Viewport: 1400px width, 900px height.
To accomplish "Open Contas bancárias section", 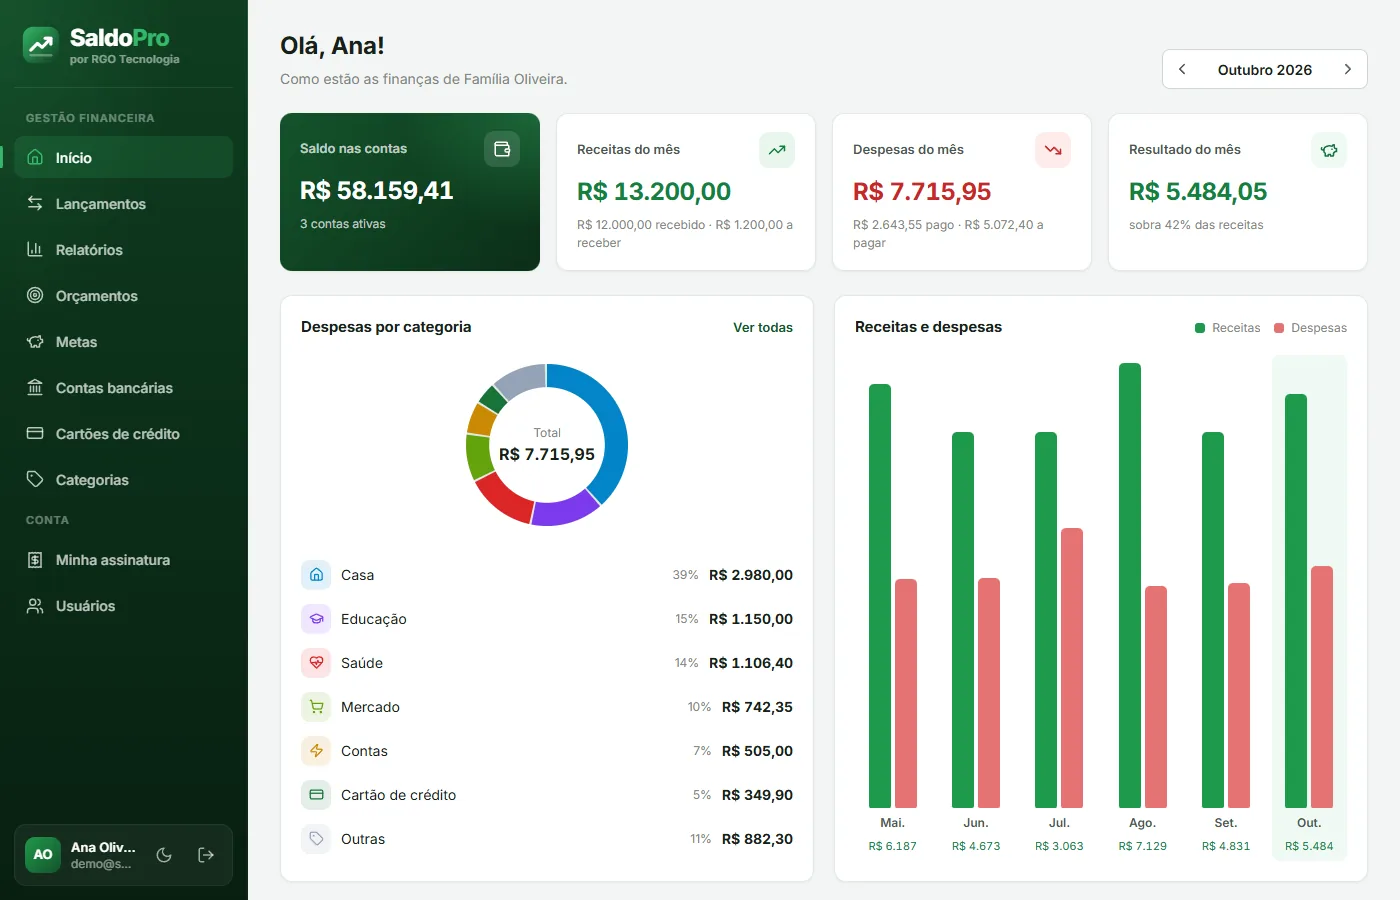I will [x=123, y=387].
